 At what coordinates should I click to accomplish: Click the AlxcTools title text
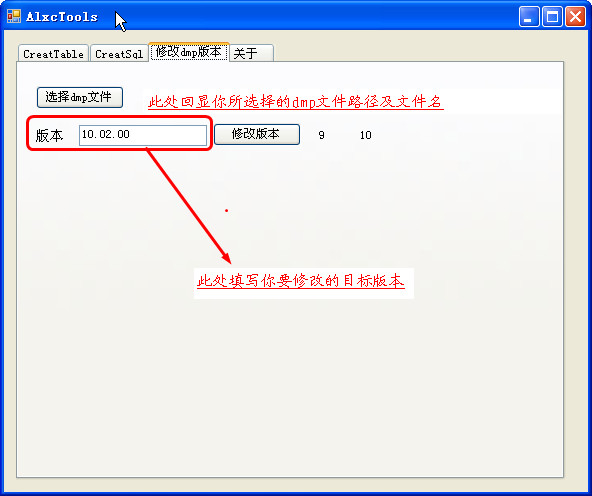point(62,17)
